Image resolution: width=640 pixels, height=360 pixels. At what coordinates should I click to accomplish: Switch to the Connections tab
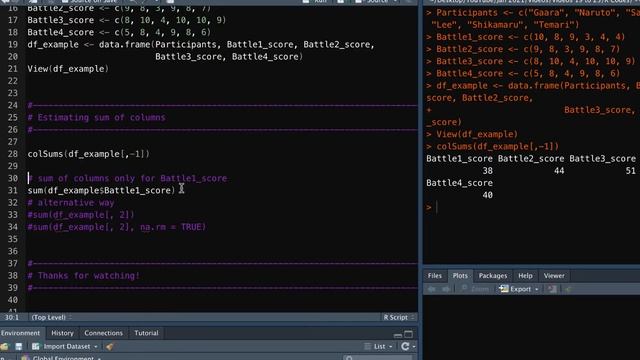(x=103, y=333)
